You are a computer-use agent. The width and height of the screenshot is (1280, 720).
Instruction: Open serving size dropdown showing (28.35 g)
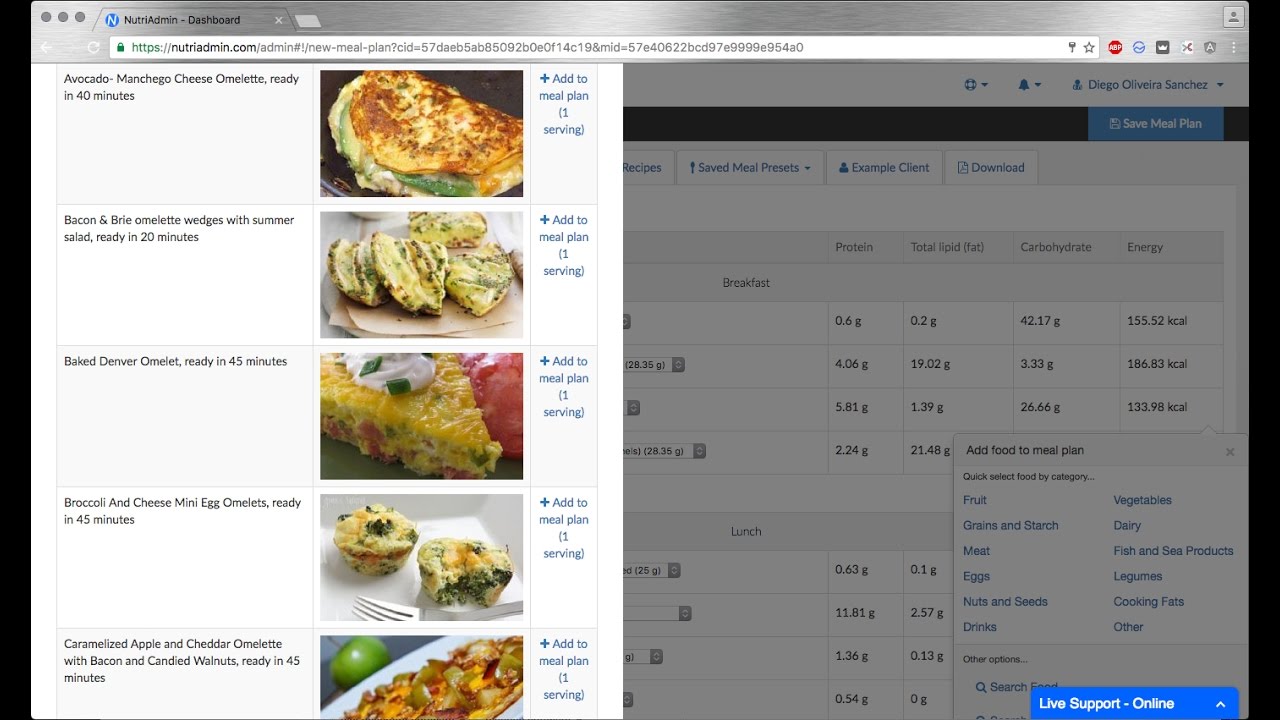coord(654,365)
